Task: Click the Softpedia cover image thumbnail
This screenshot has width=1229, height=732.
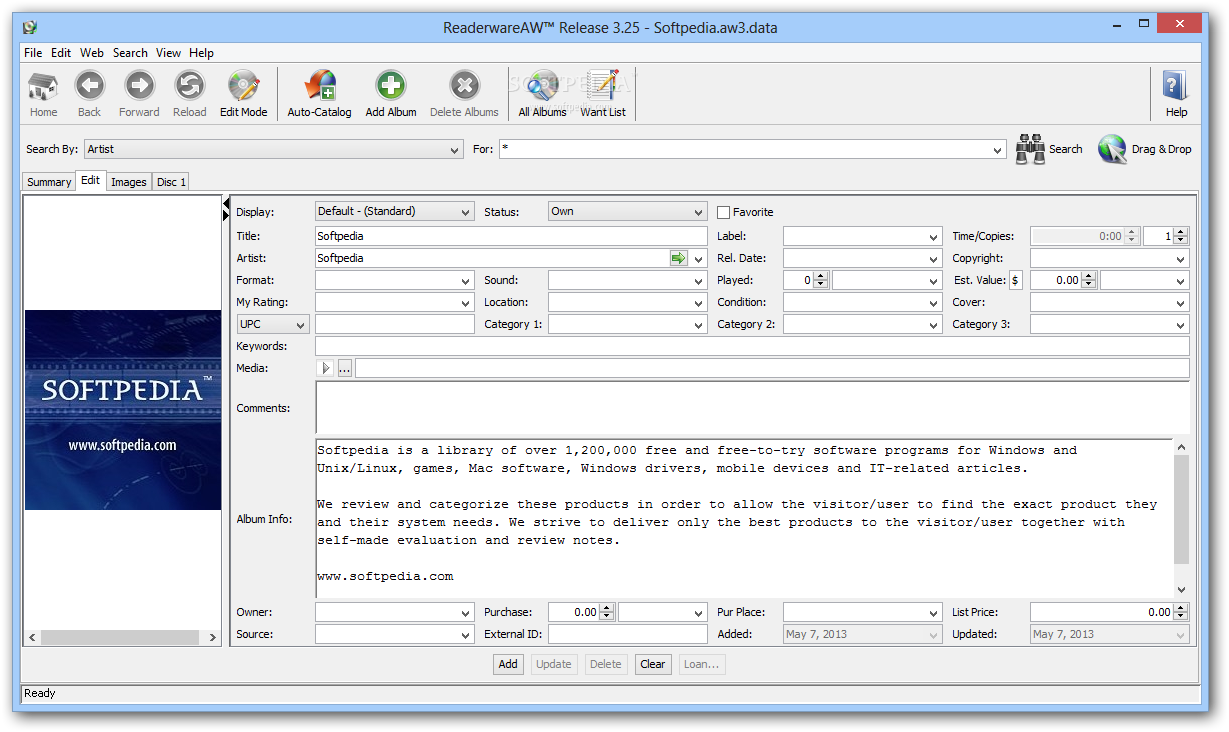Action: [x=123, y=410]
